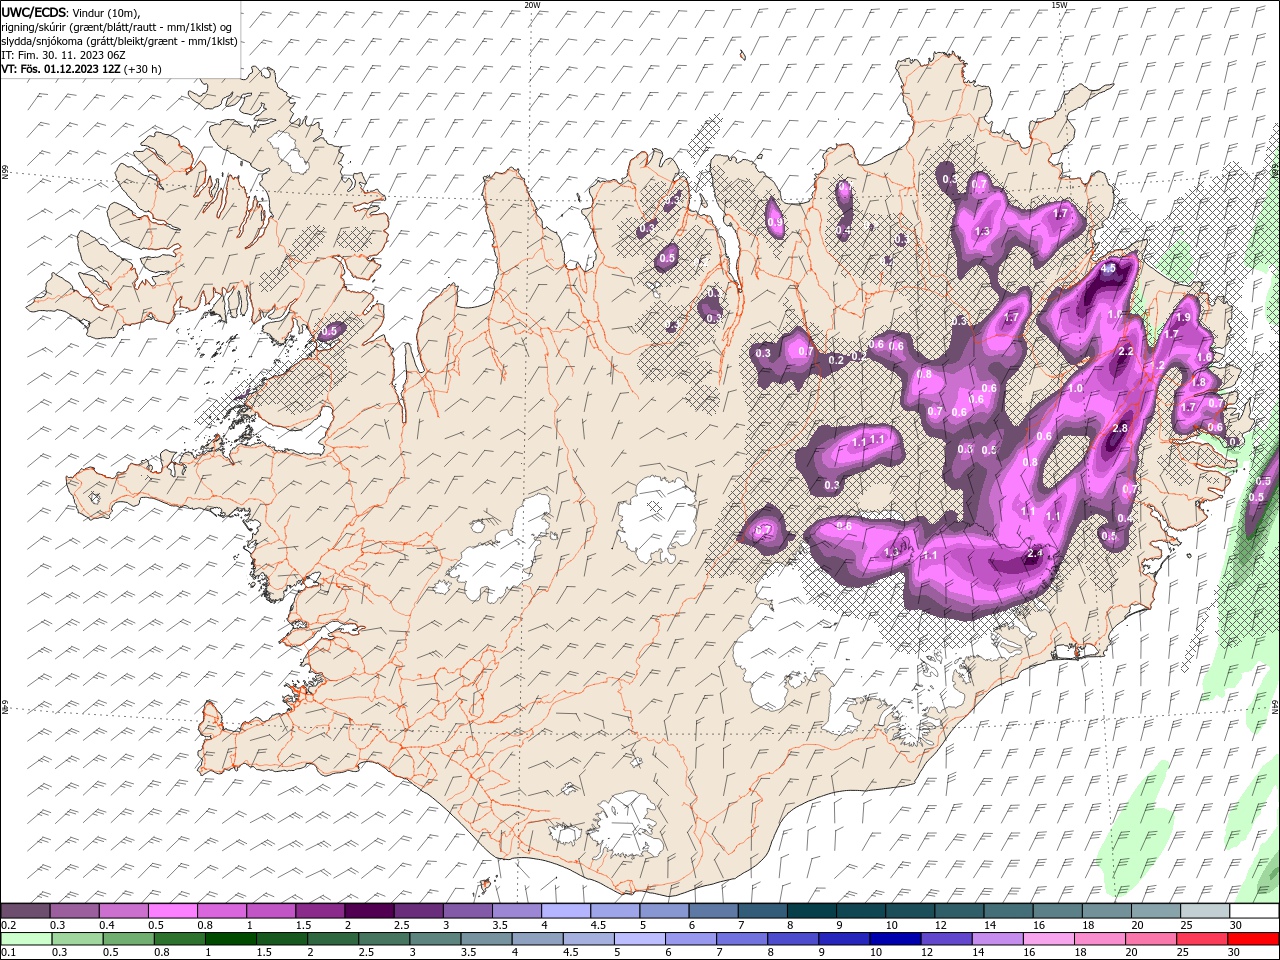
Task: Click the light lavender 4 swatch in upper scale
Action: point(566,911)
